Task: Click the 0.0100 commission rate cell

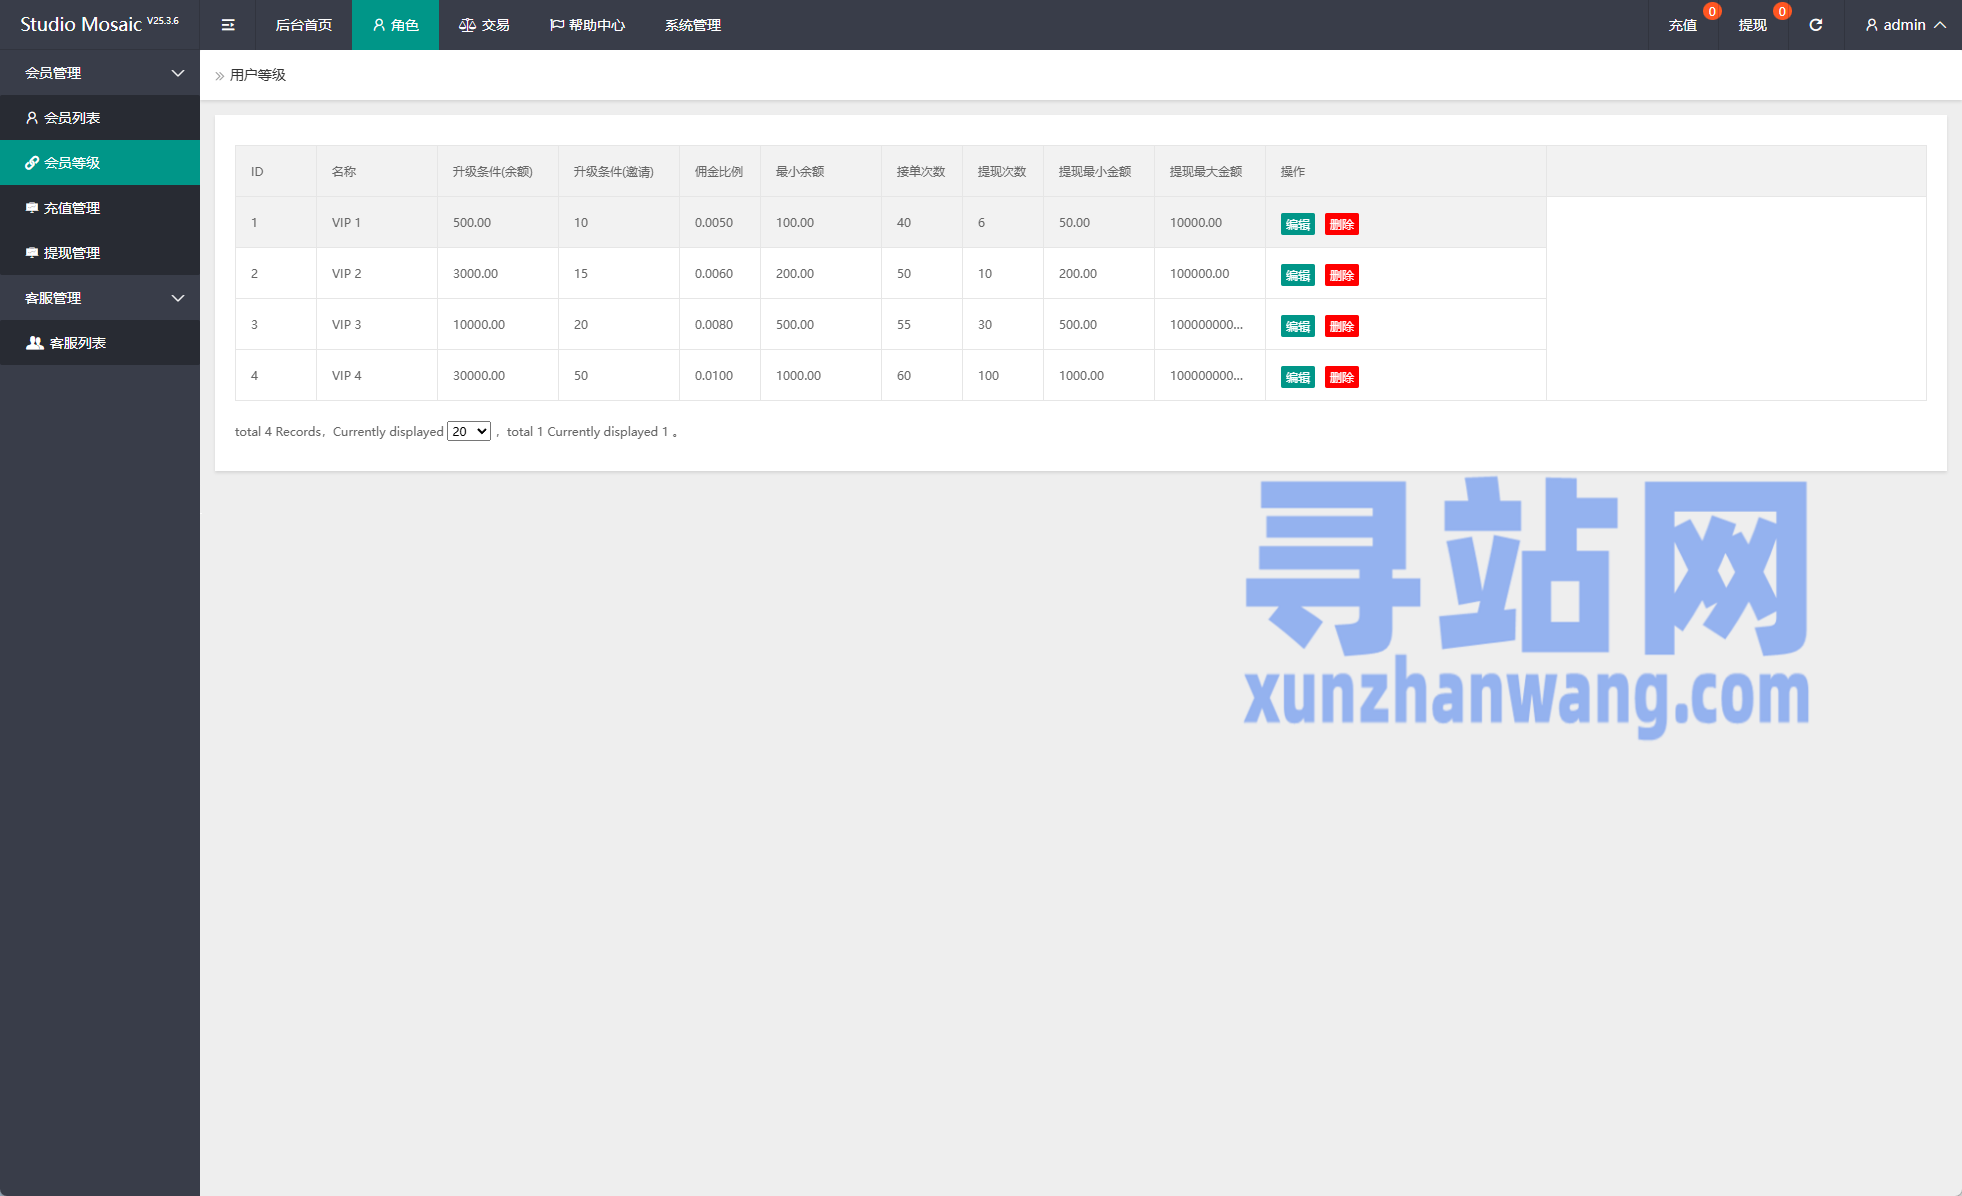Action: click(720, 375)
